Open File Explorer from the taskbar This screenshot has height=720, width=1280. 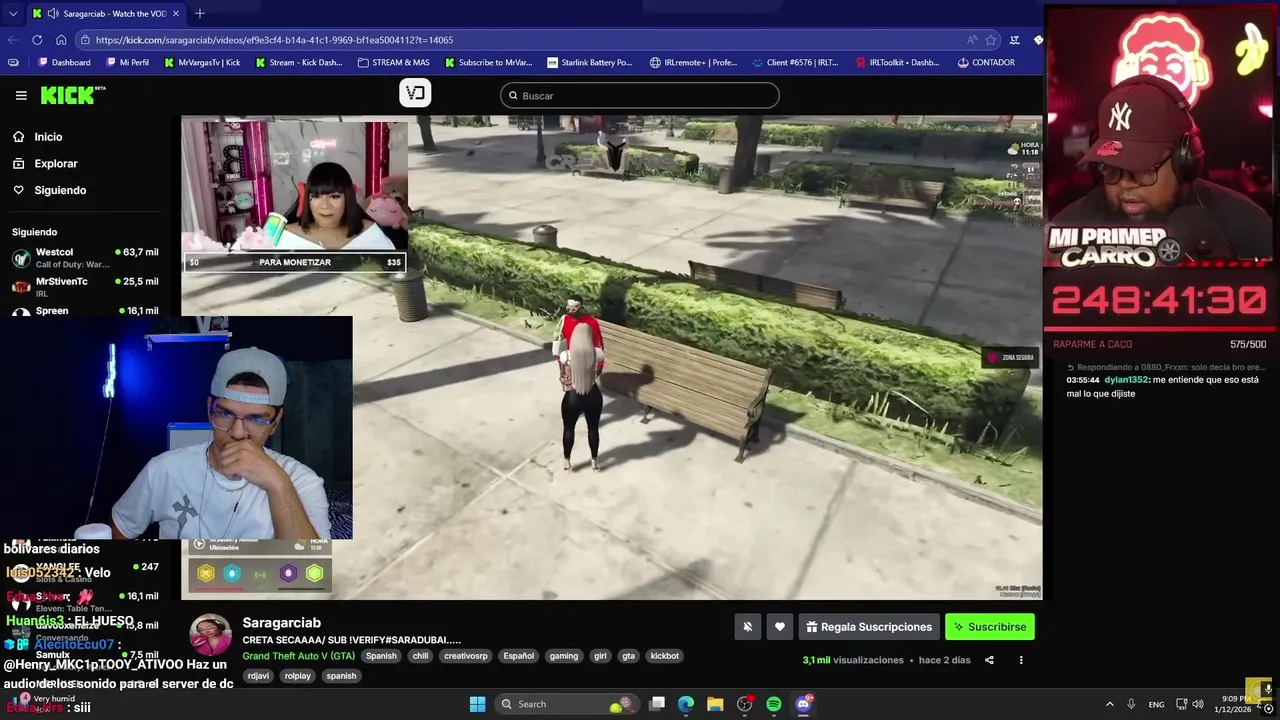click(x=715, y=704)
